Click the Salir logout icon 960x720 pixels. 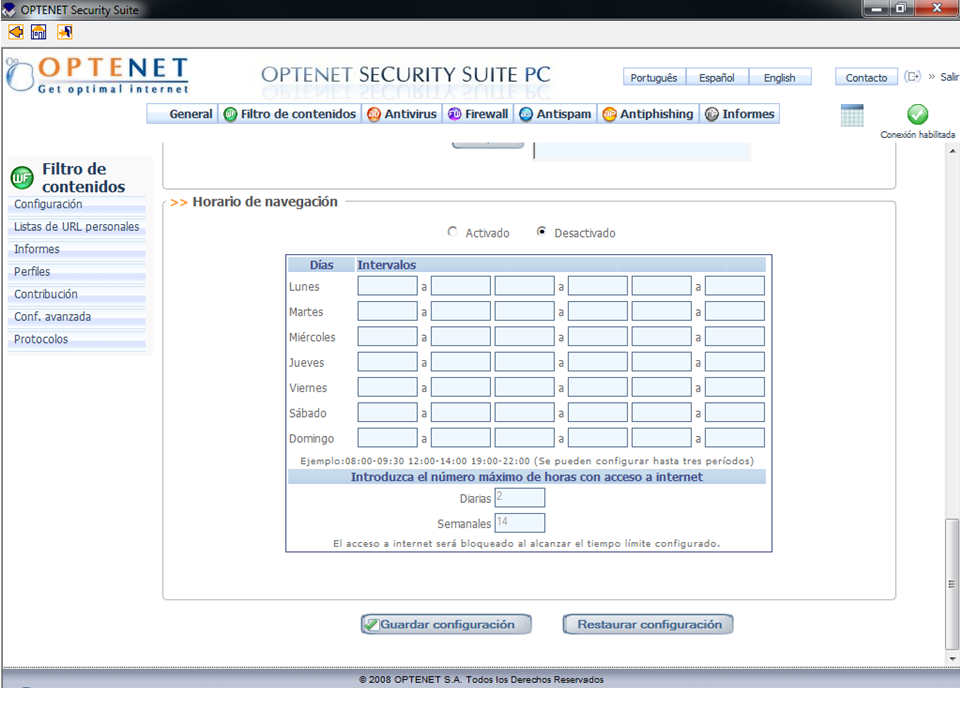pyautogui.click(x=912, y=77)
